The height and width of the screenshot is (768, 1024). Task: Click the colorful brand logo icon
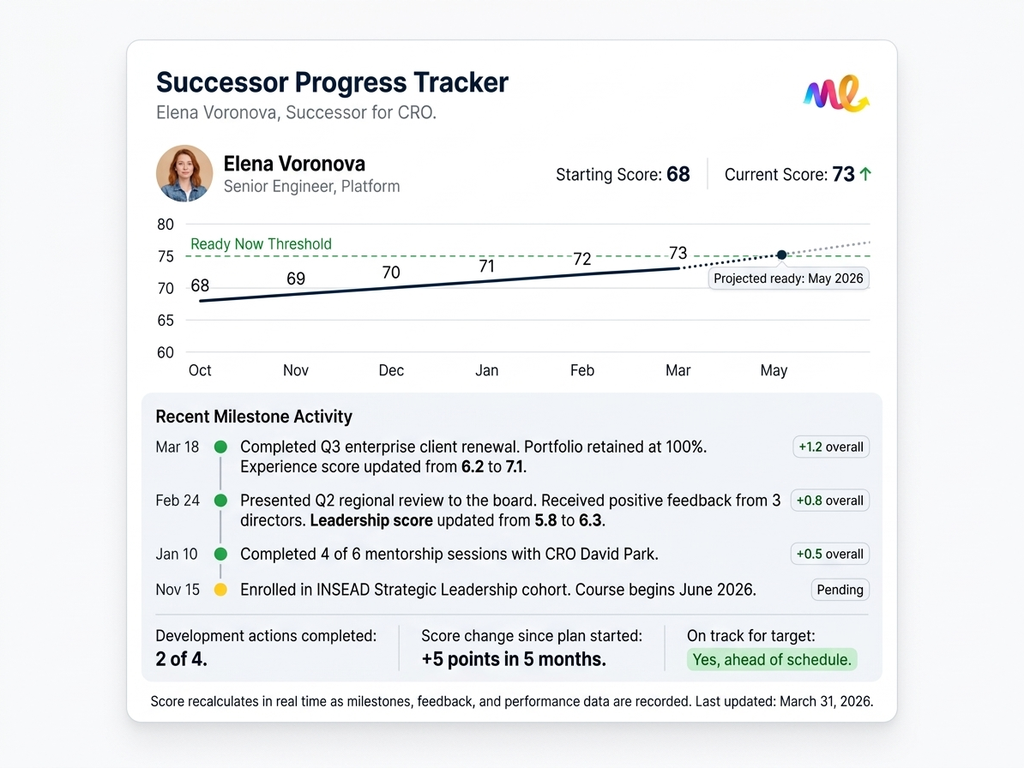(x=836, y=95)
